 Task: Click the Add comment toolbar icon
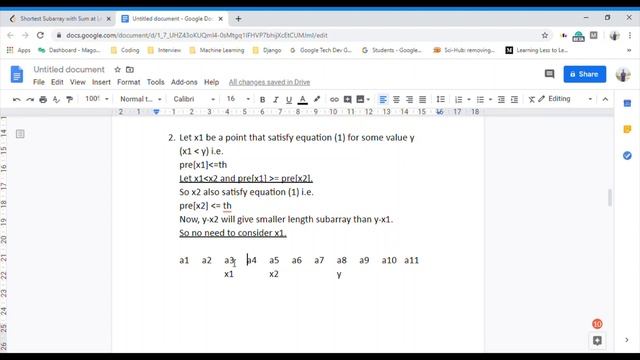point(347,99)
